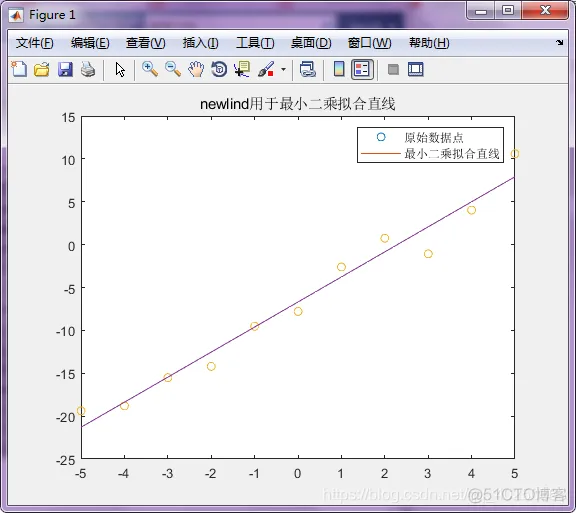This screenshot has height=513, width=576.
Task: Click the y-axis tick label 15
Action: (68, 118)
